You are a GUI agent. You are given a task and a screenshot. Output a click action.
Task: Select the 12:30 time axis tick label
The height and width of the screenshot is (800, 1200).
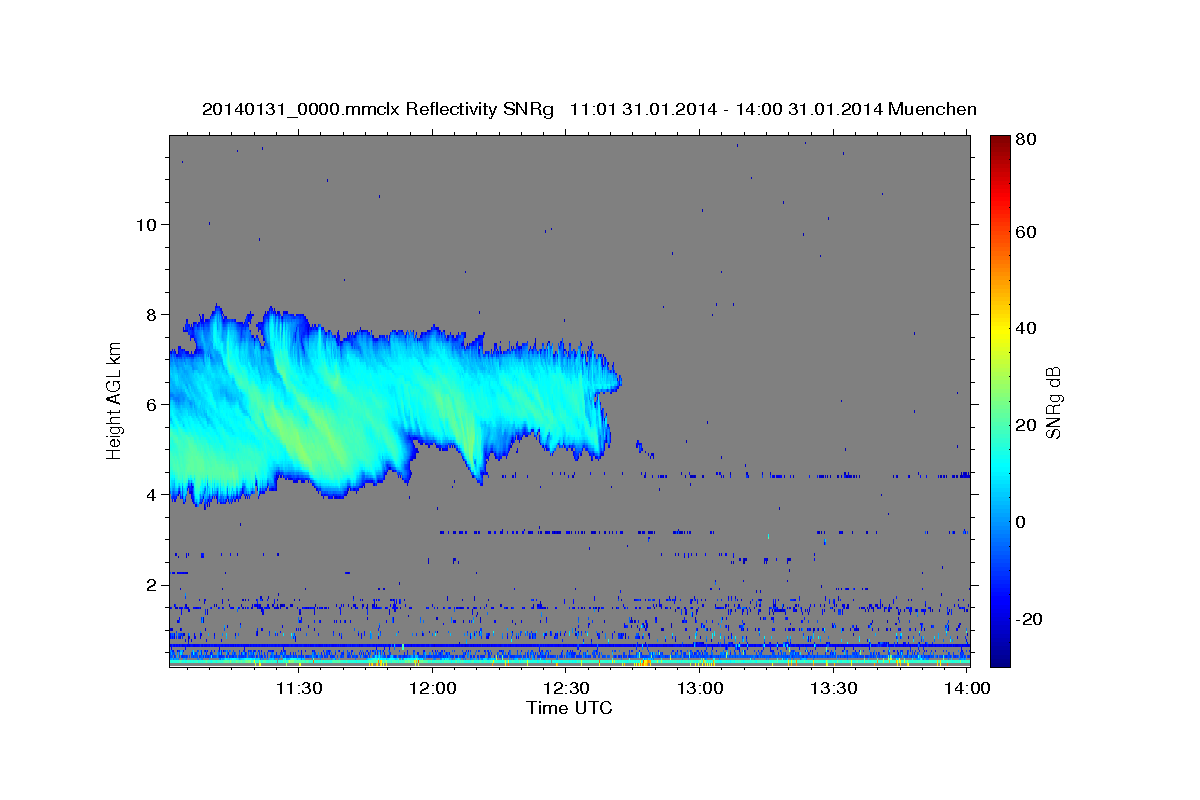point(567,688)
